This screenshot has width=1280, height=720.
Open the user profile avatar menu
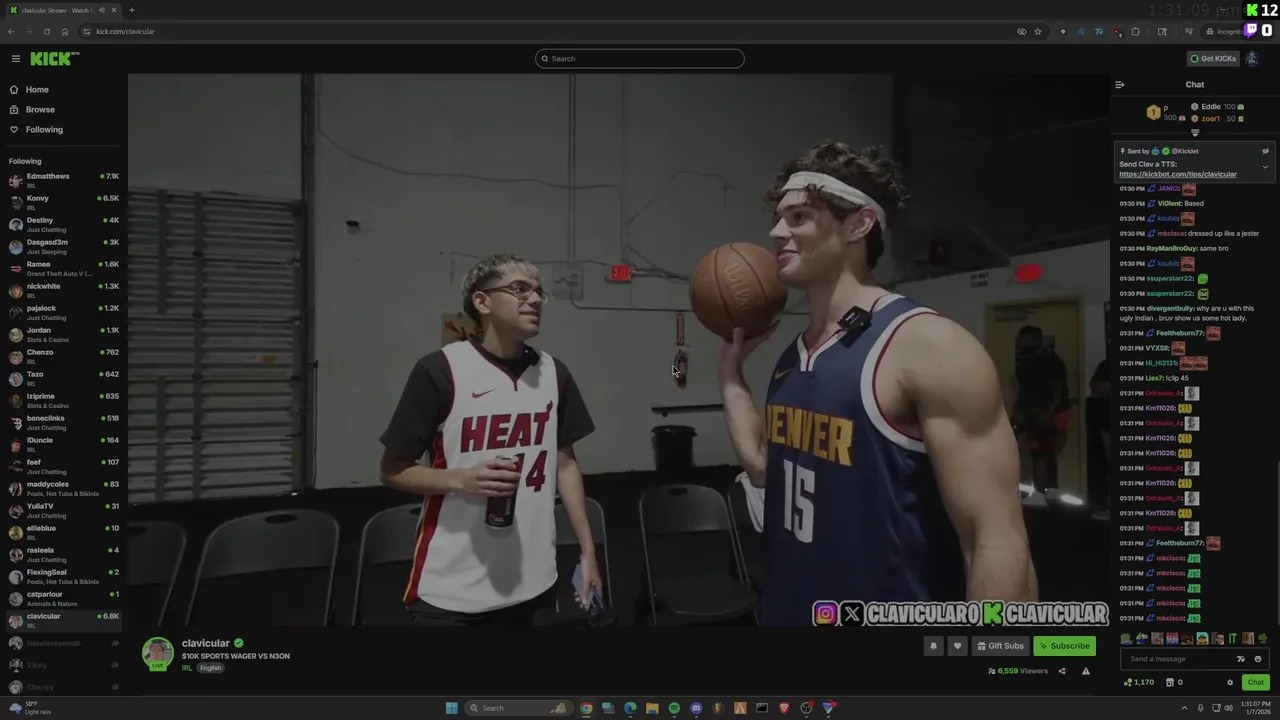point(1252,59)
